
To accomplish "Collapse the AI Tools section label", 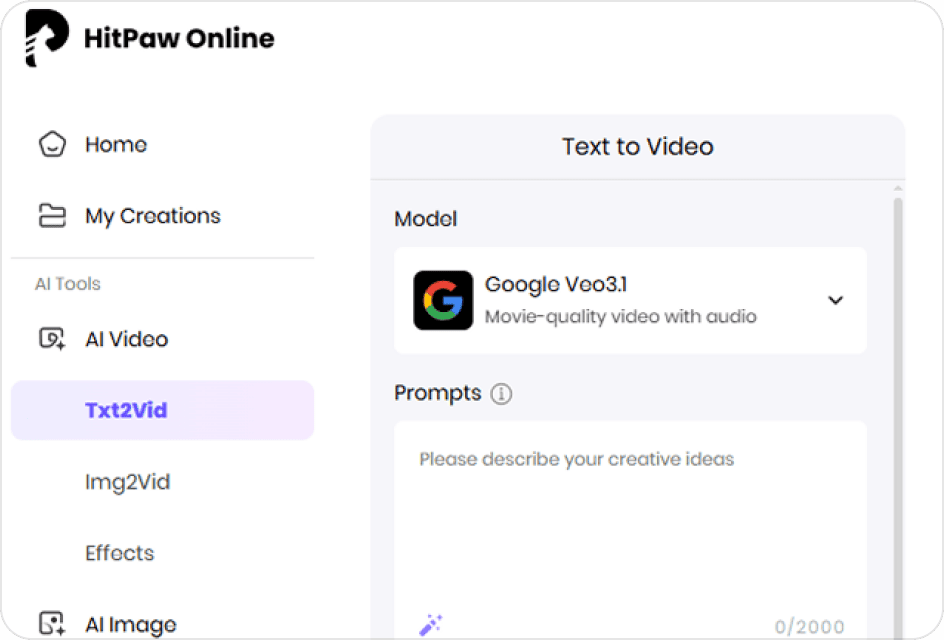I will pos(67,284).
